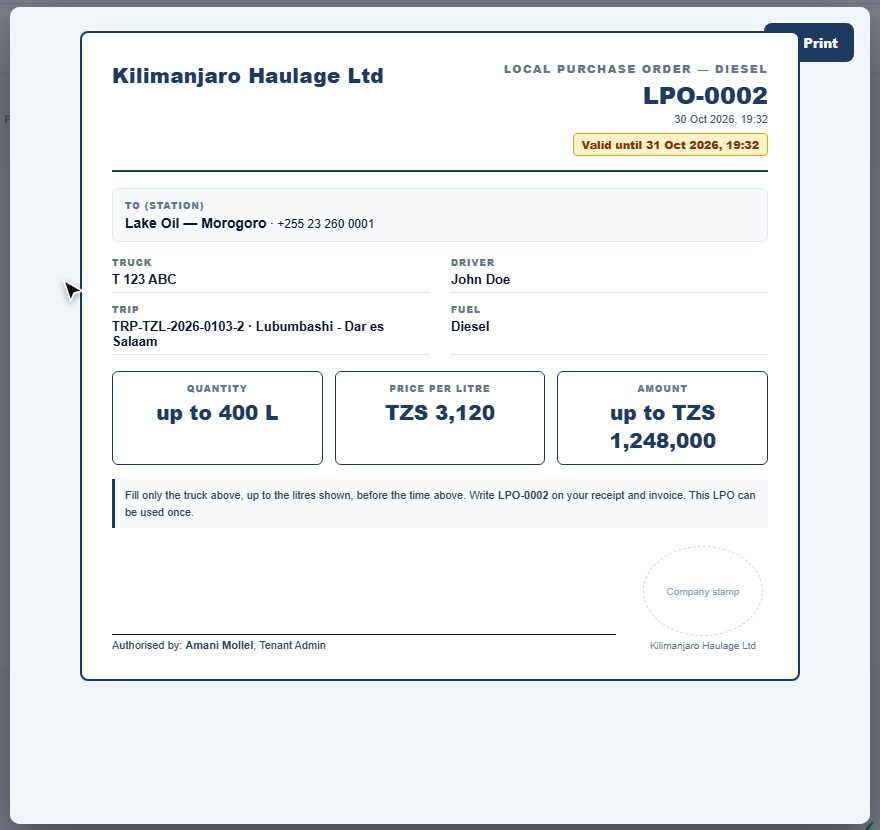Click the FUEL field label

pyautogui.click(x=466, y=310)
